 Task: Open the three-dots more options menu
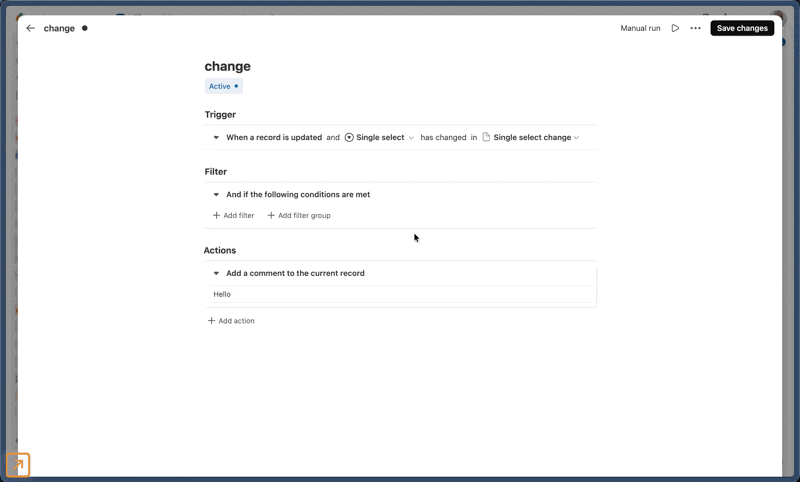click(x=695, y=28)
